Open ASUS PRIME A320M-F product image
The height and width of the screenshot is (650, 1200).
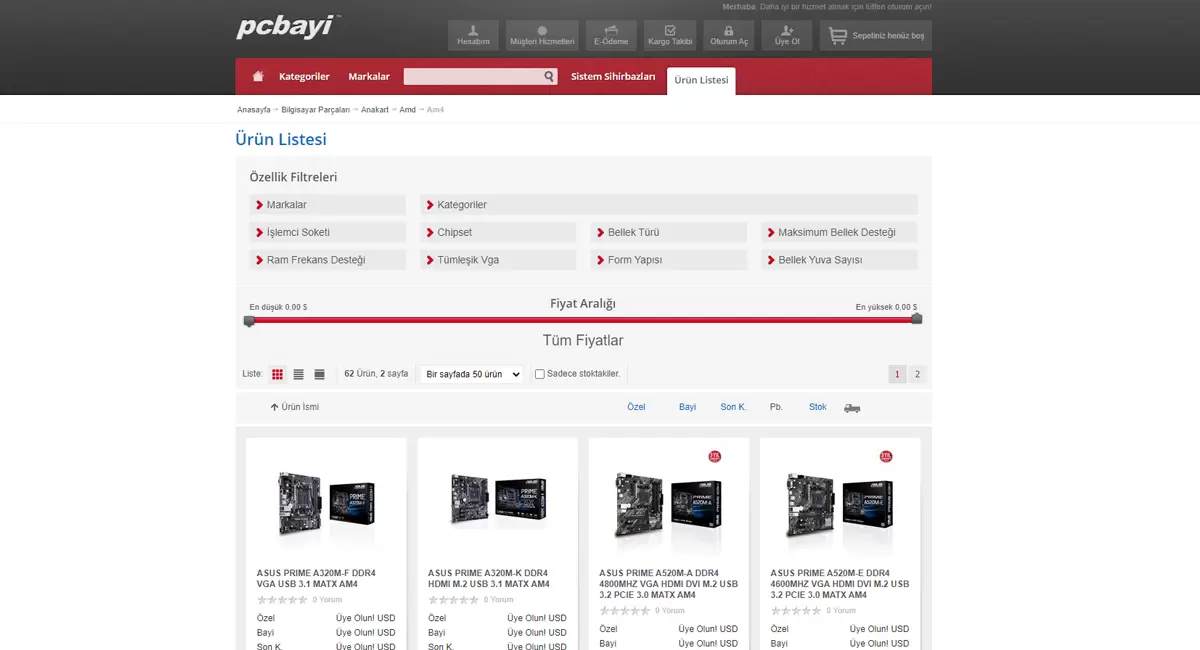pos(326,502)
